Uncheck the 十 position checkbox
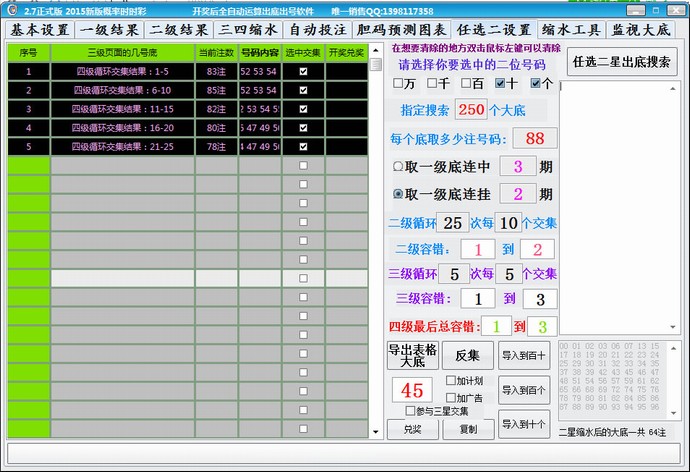 [x=500, y=84]
